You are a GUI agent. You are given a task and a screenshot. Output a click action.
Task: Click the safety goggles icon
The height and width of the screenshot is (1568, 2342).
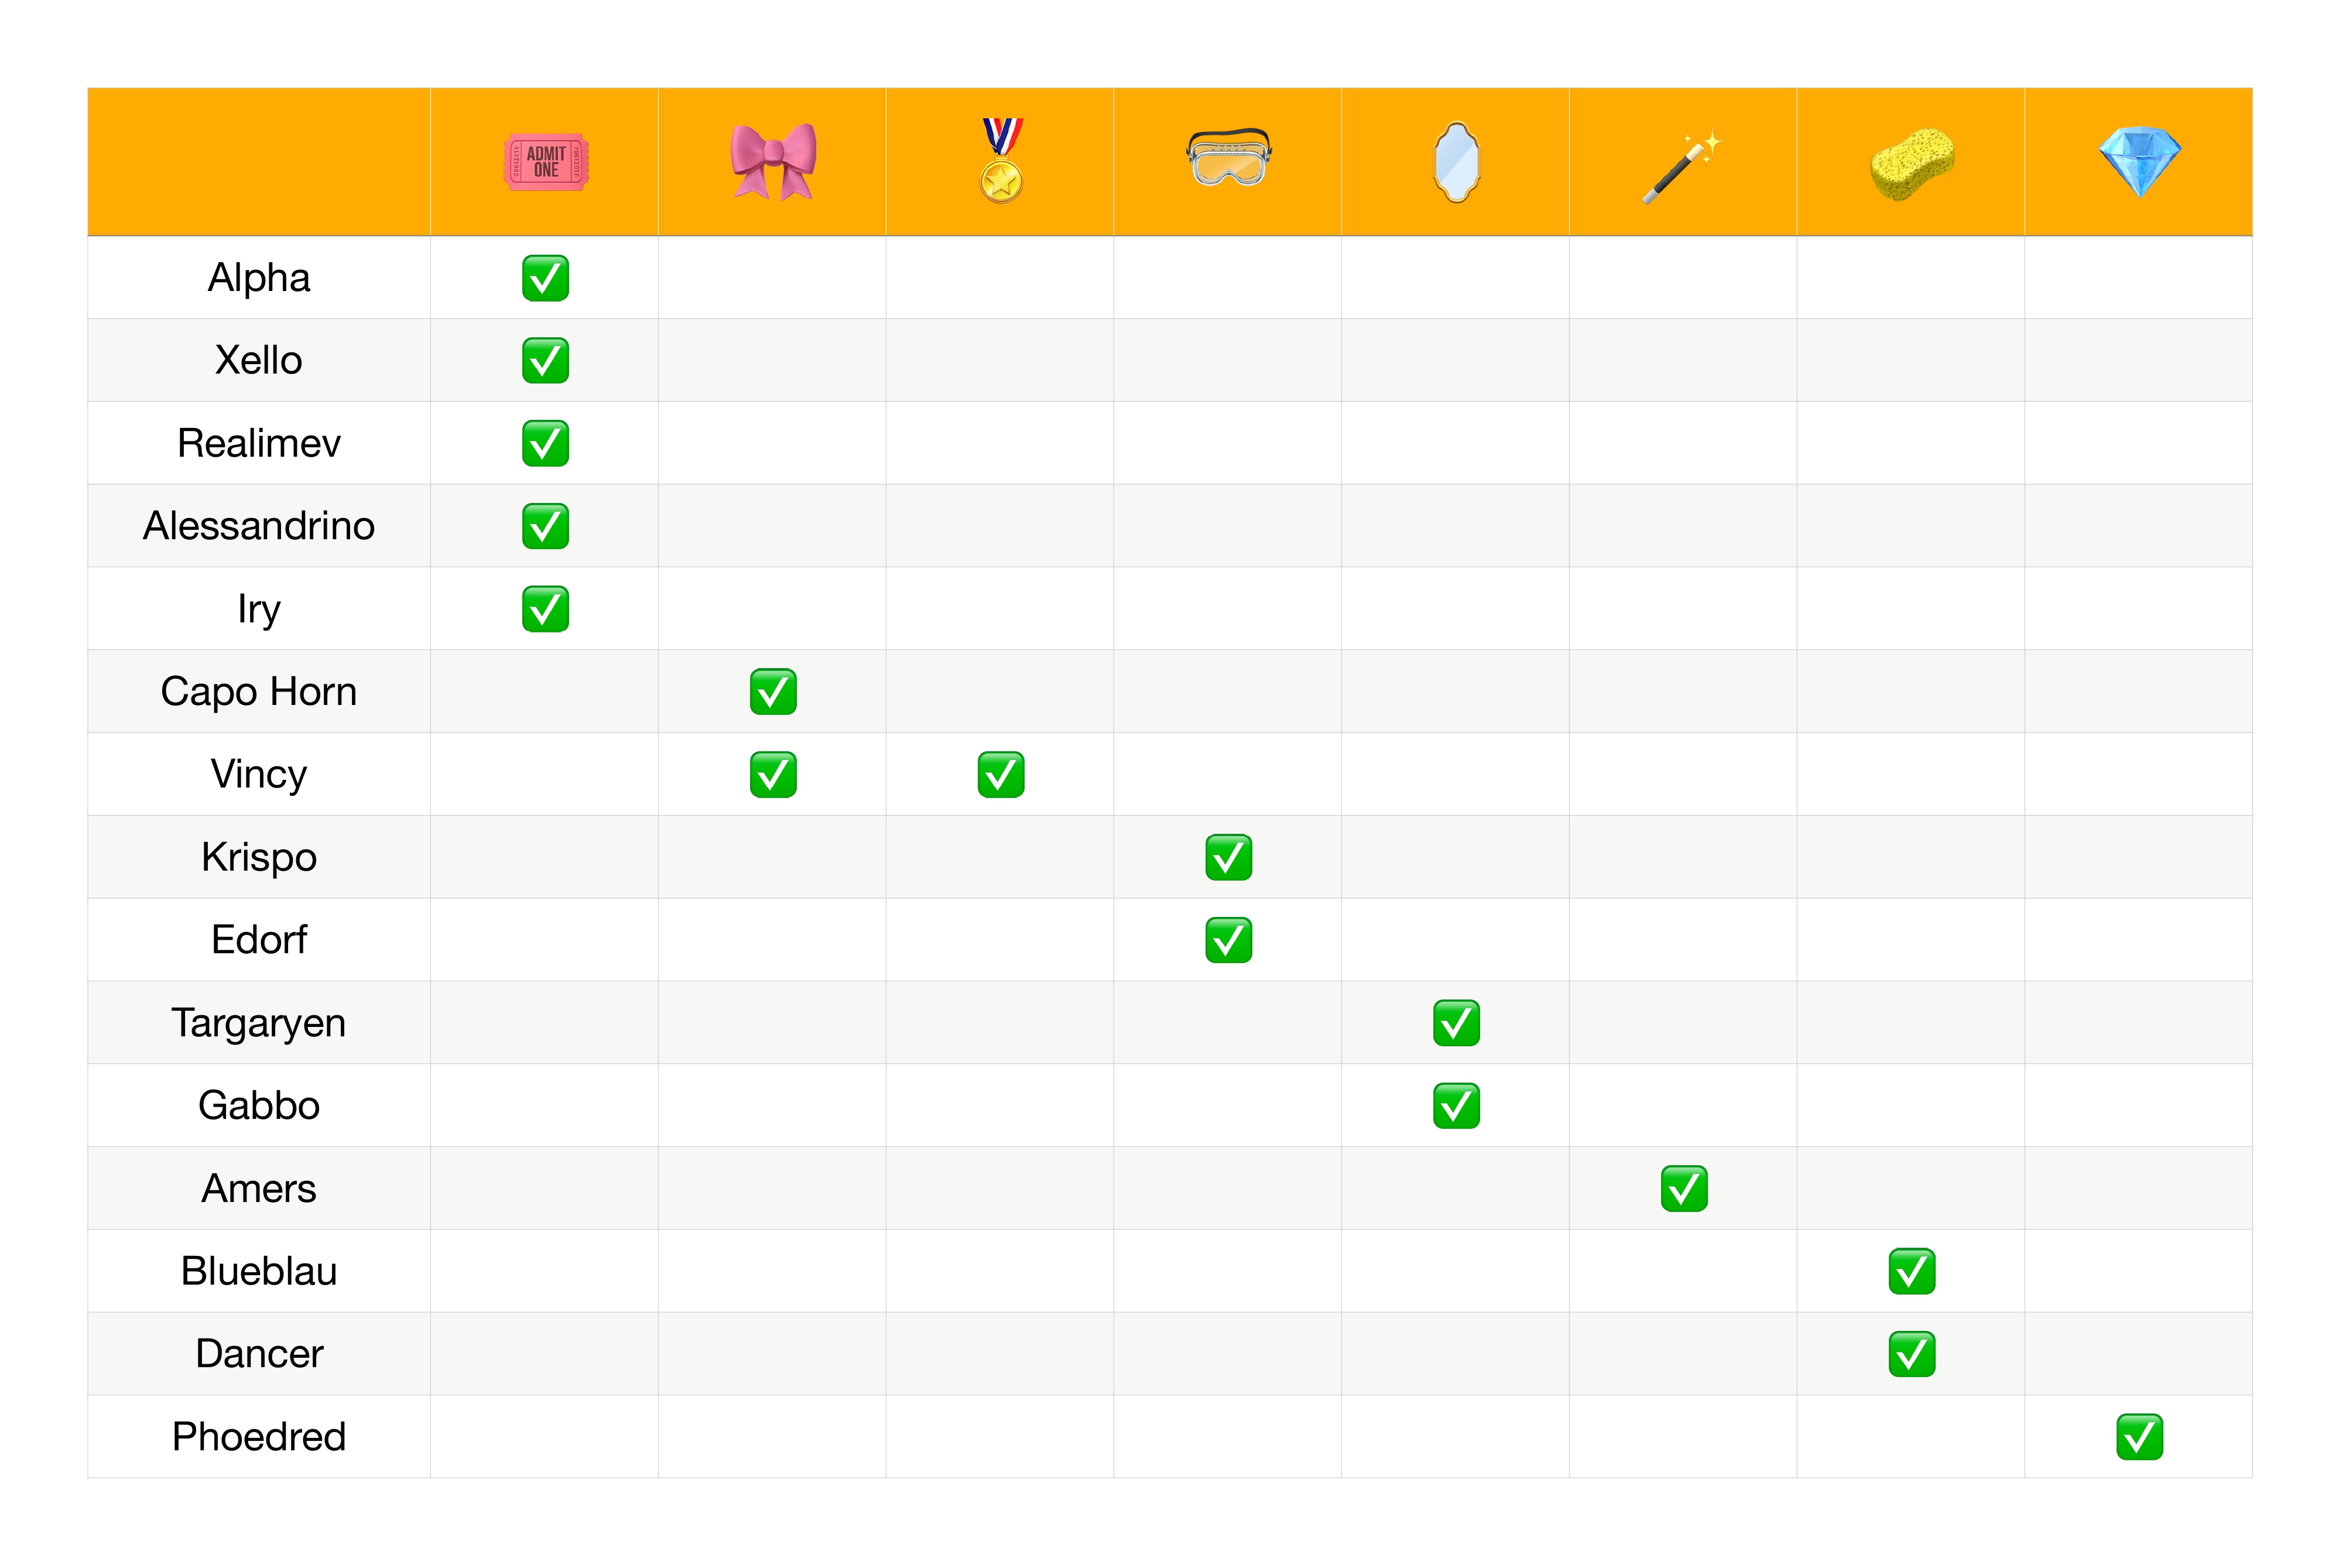(x=1228, y=158)
